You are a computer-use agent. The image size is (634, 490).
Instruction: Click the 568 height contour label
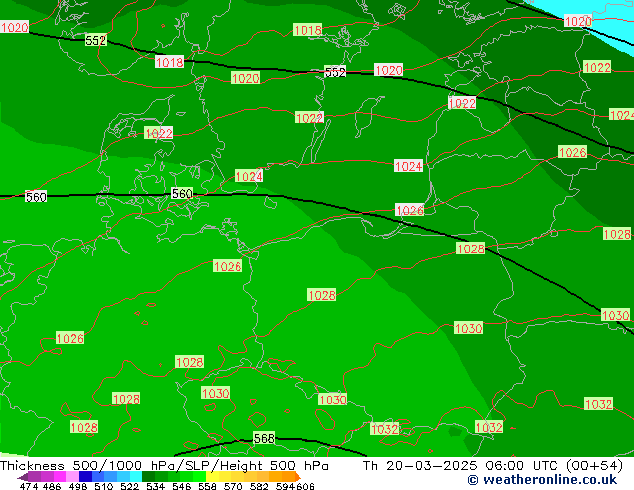264,438
